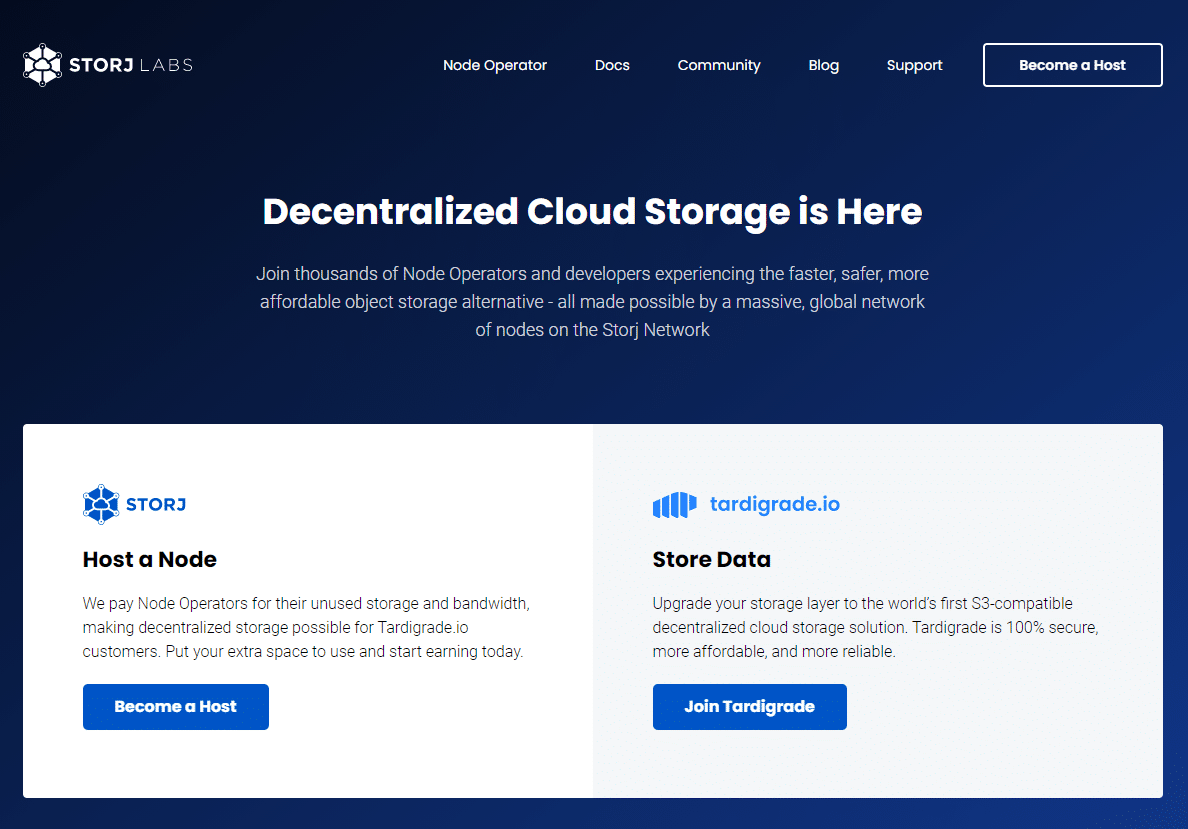Click the blue STORJ wordmark in card
The image size is (1188, 829).
pos(156,504)
